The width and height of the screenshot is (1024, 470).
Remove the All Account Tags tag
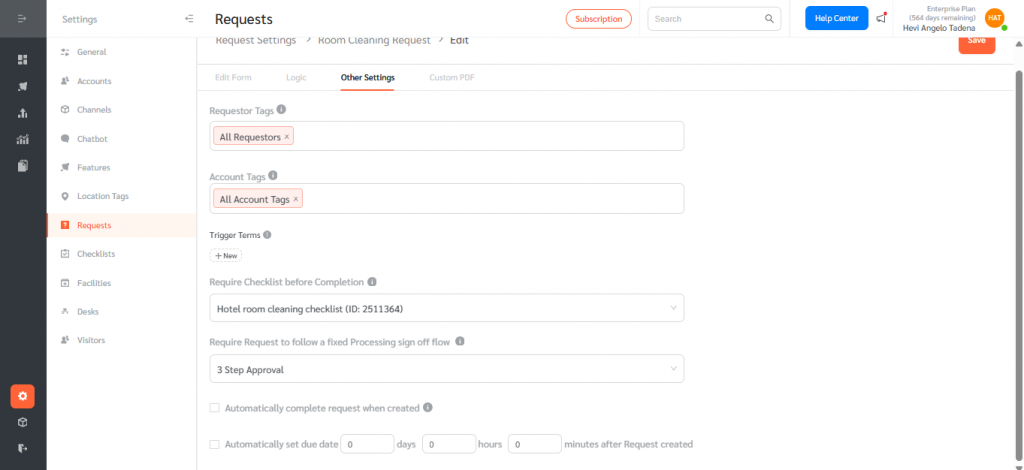296,199
